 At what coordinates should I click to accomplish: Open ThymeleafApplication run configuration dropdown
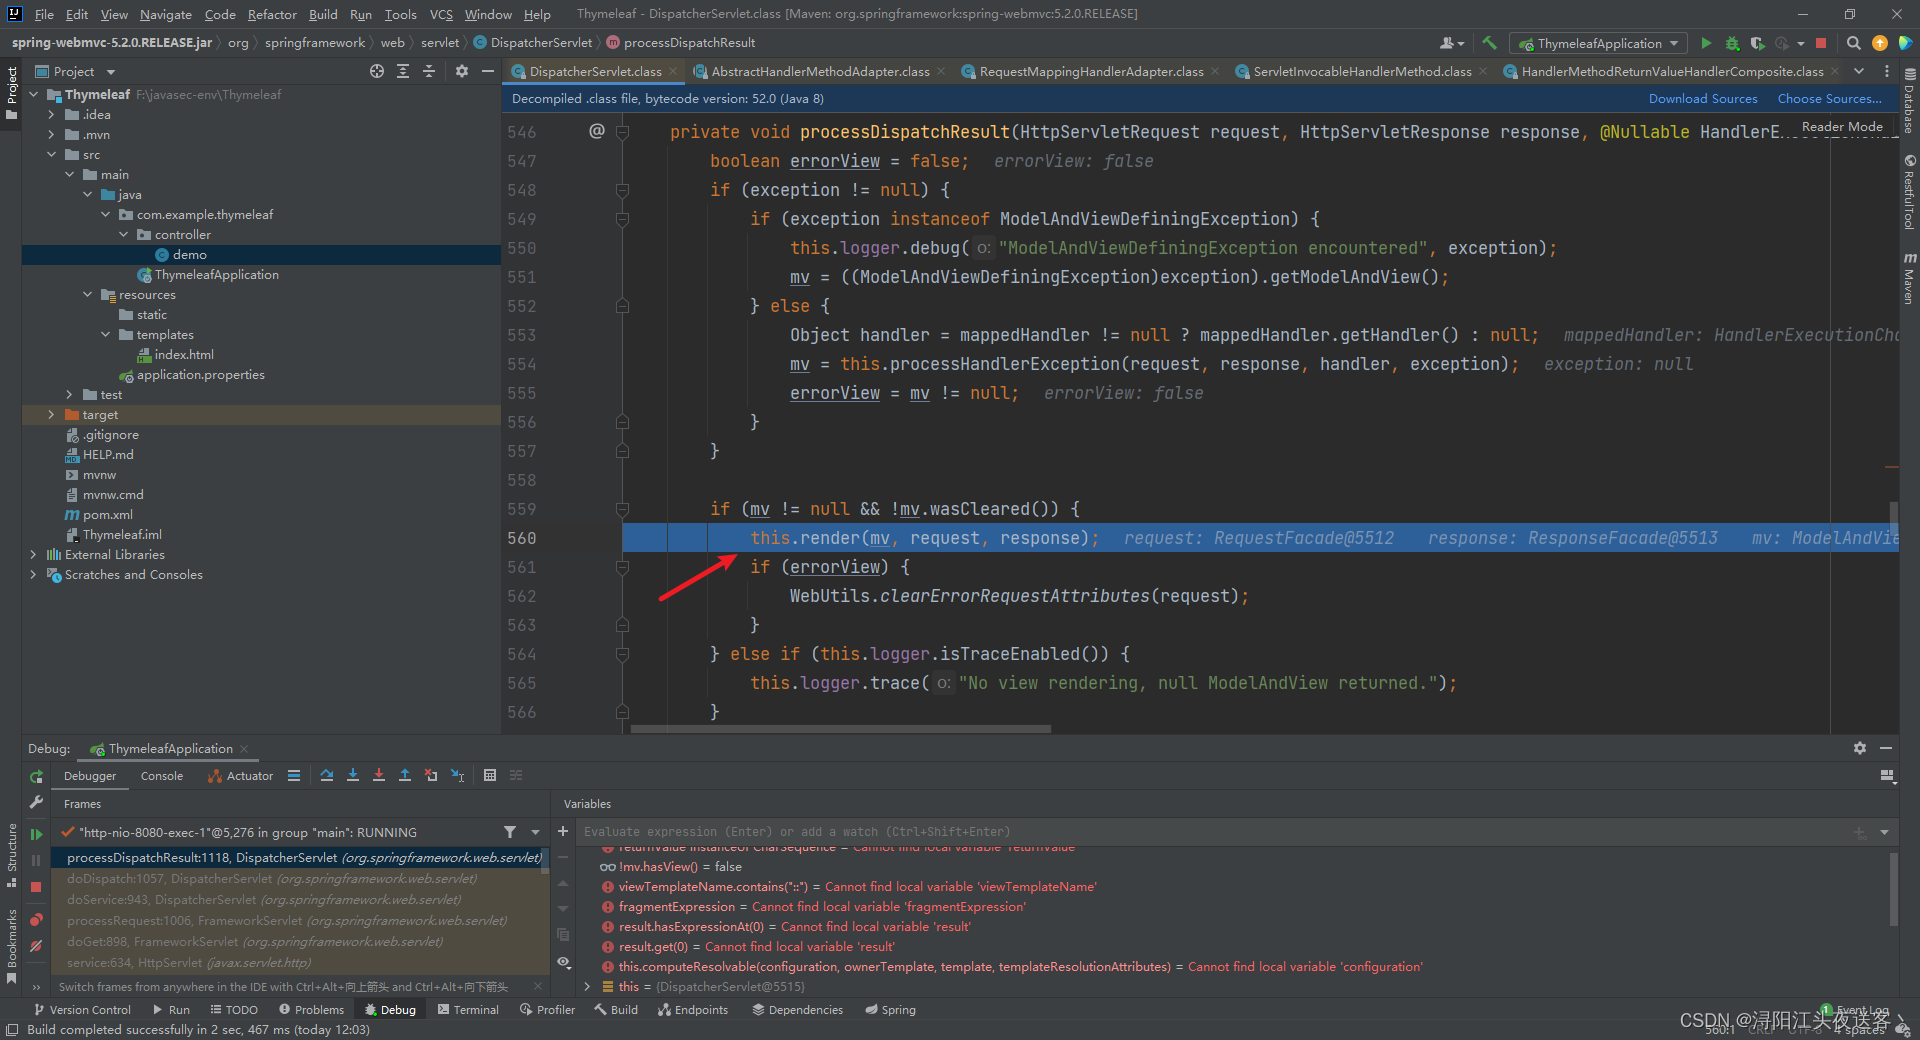pos(1600,43)
